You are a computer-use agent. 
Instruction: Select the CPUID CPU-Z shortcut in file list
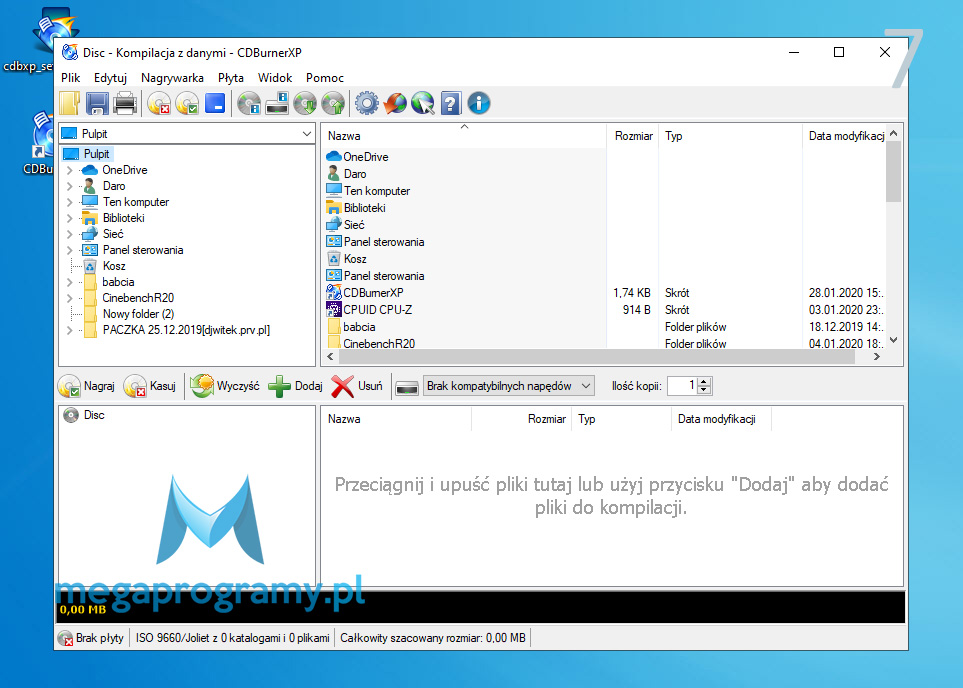tap(377, 310)
